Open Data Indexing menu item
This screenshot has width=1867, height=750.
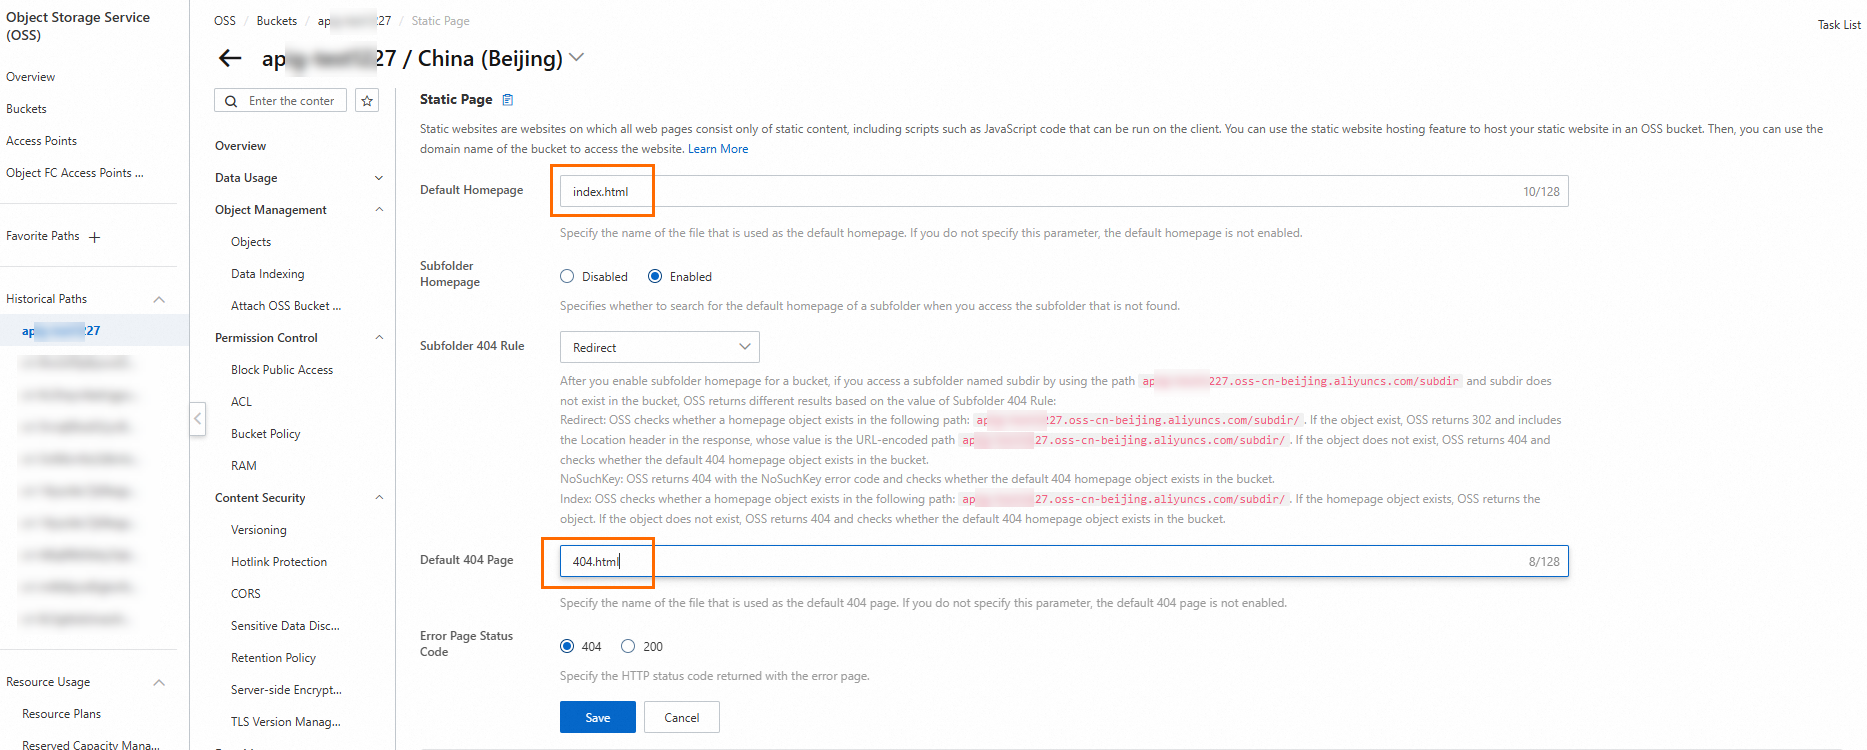[268, 274]
